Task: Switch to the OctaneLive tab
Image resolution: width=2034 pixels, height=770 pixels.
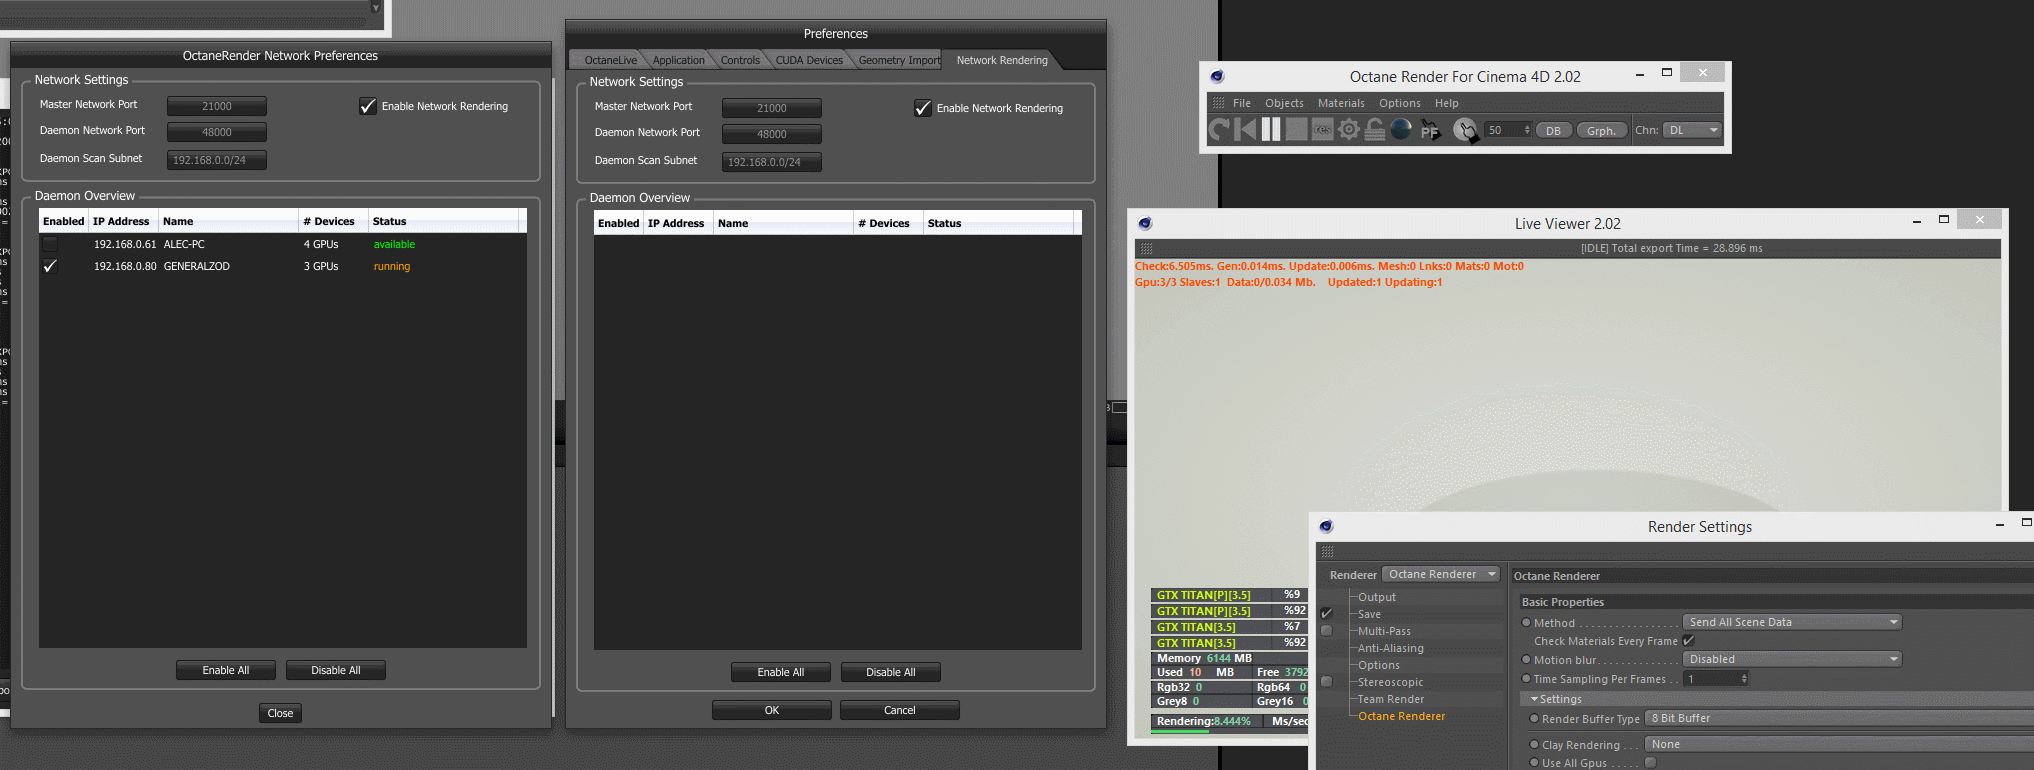Action: coord(610,60)
